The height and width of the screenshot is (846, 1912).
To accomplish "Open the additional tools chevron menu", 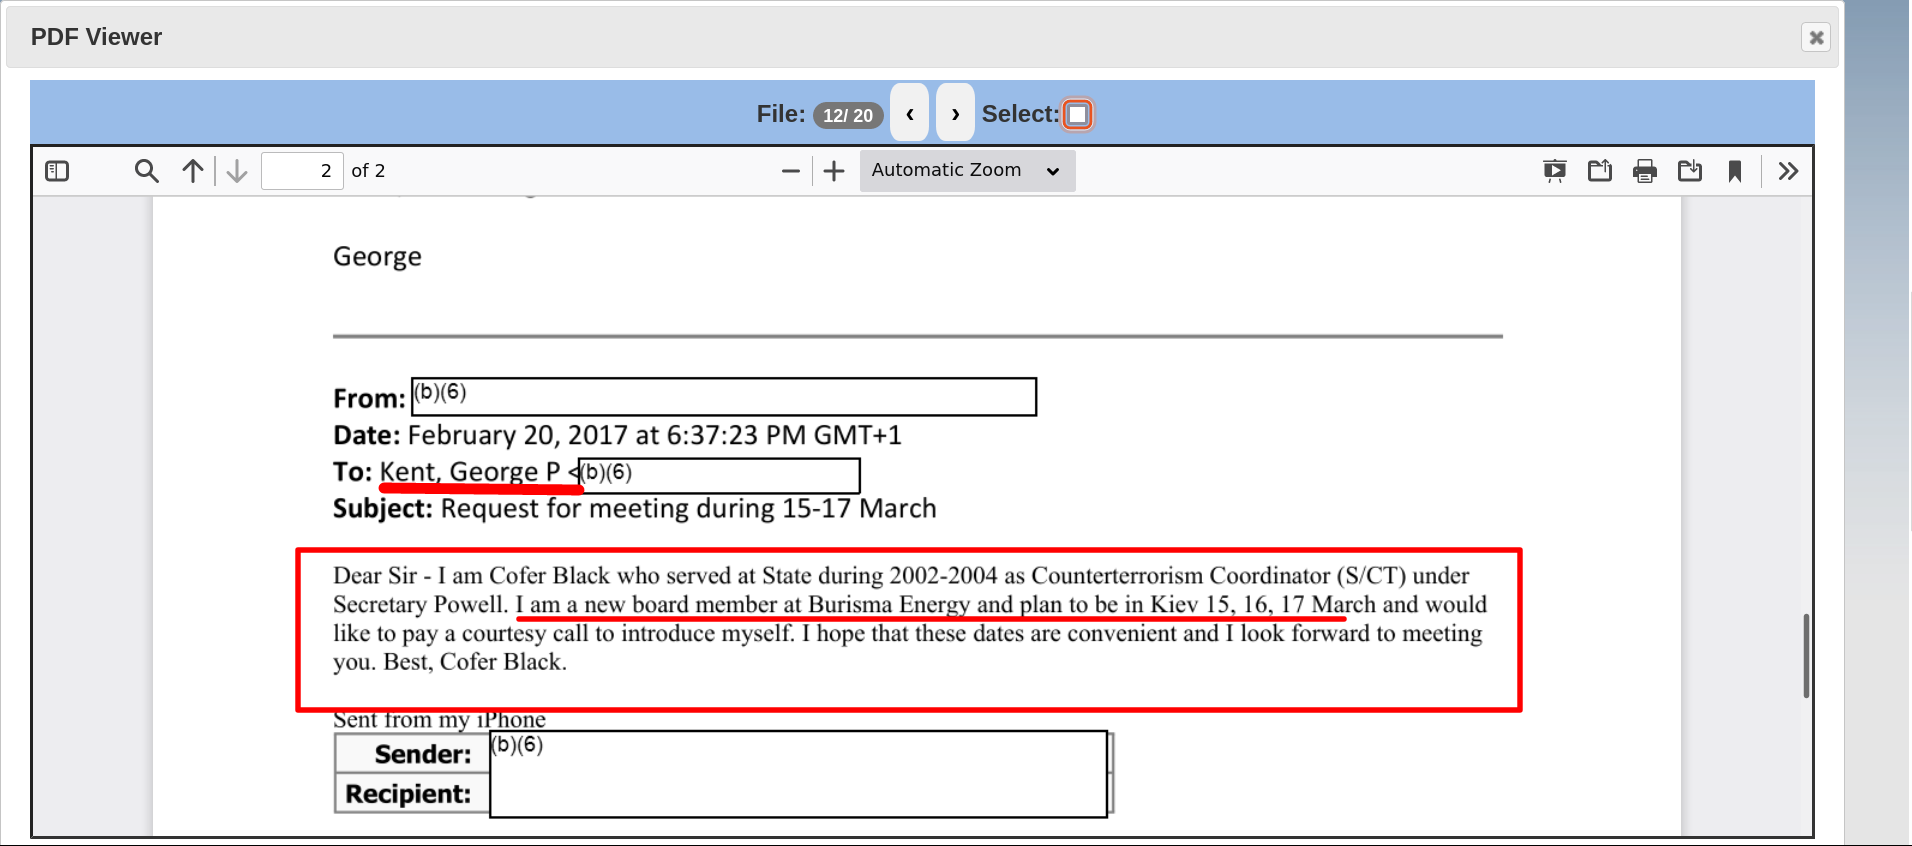I will pyautogui.click(x=1789, y=171).
